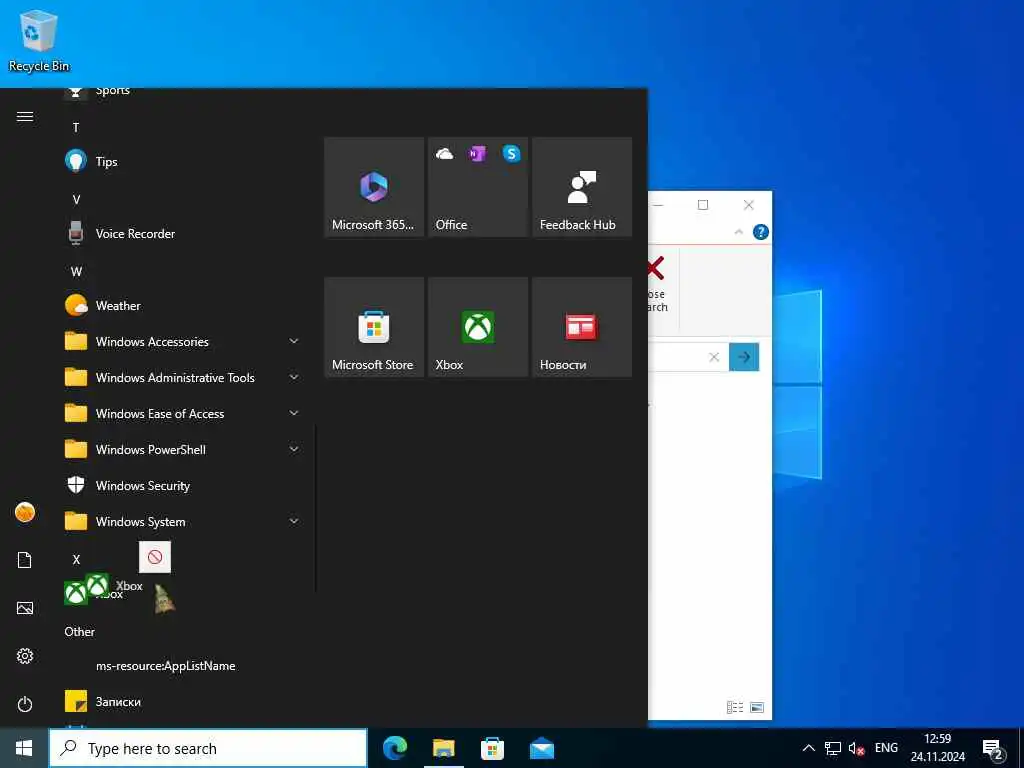Click the Other section header
Image resolution: width=1024 pixels, height=768 pixels.
click(x=80, y=632)
